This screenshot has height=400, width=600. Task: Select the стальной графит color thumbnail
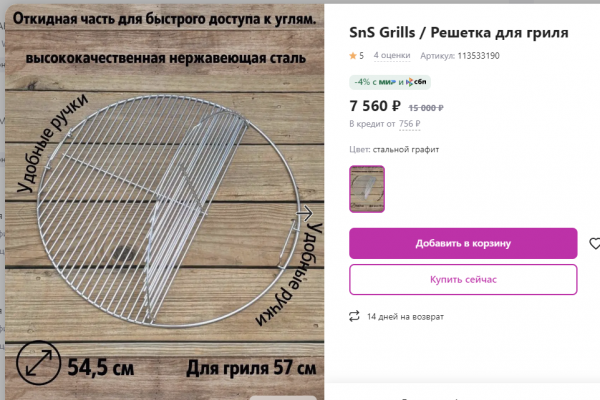click(367, 189)
